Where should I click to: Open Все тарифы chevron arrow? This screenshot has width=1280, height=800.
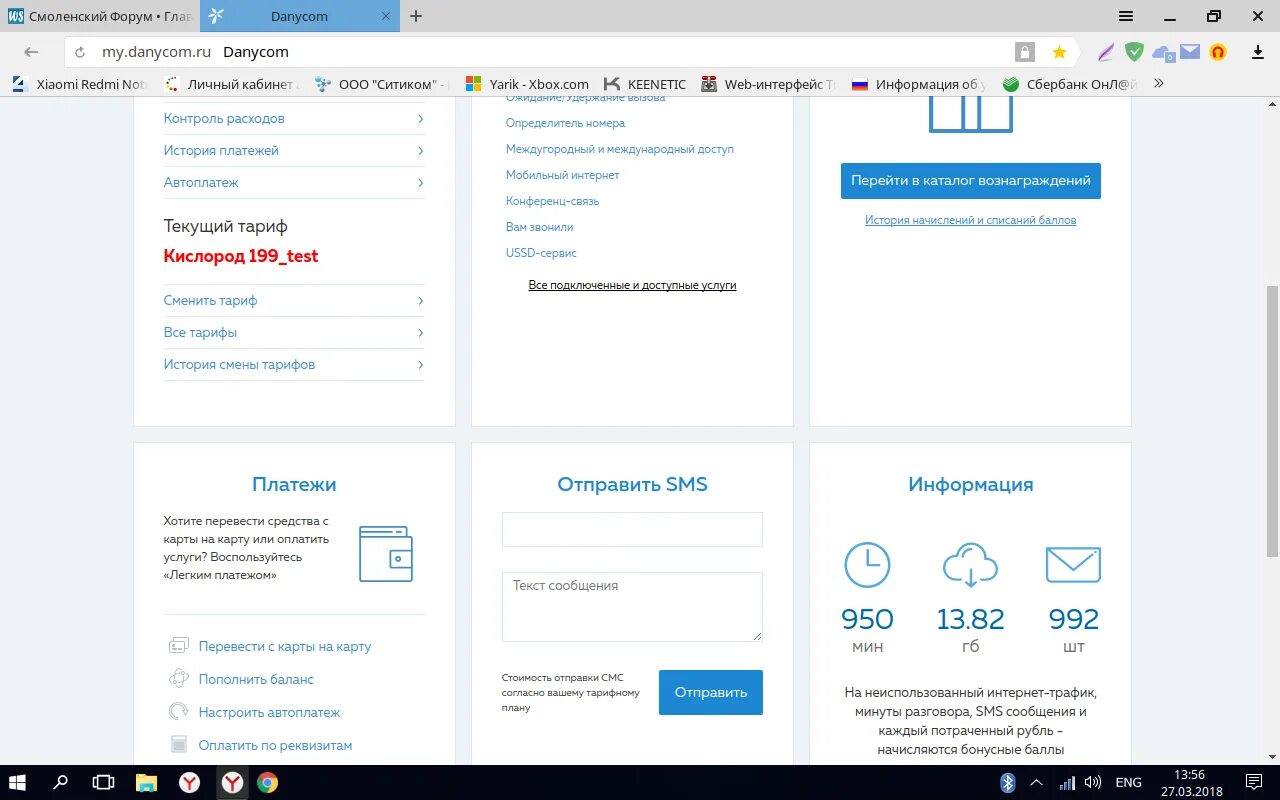click(x=420, y=333)
